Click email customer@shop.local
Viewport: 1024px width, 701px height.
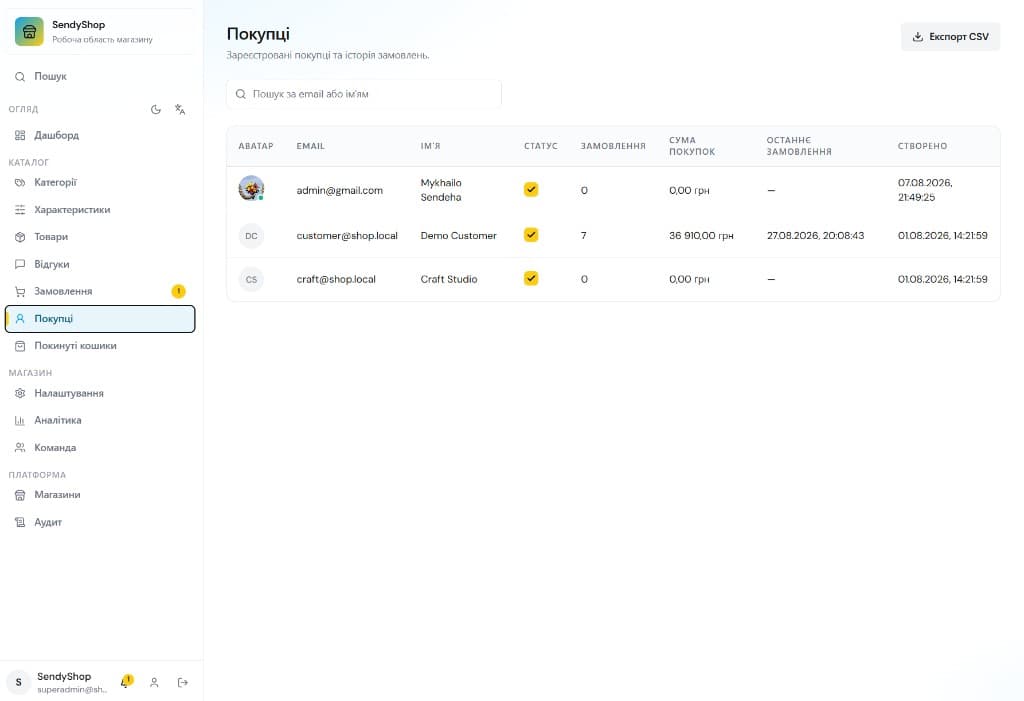point(347,236)
